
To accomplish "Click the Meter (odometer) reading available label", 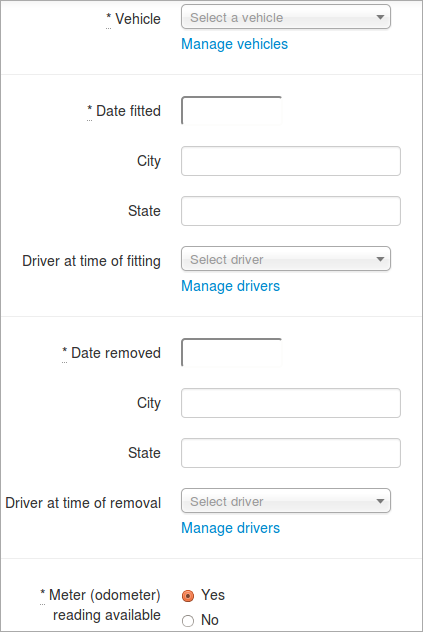I will coord(100,605).
